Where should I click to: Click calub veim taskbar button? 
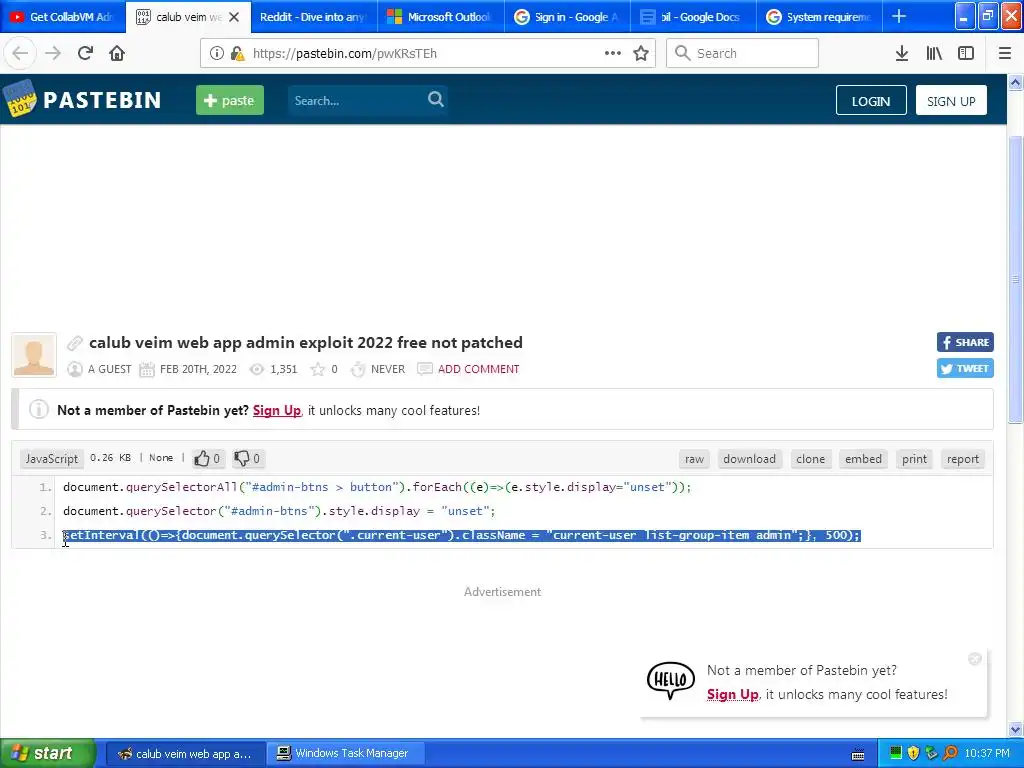(x=185, y=754)
